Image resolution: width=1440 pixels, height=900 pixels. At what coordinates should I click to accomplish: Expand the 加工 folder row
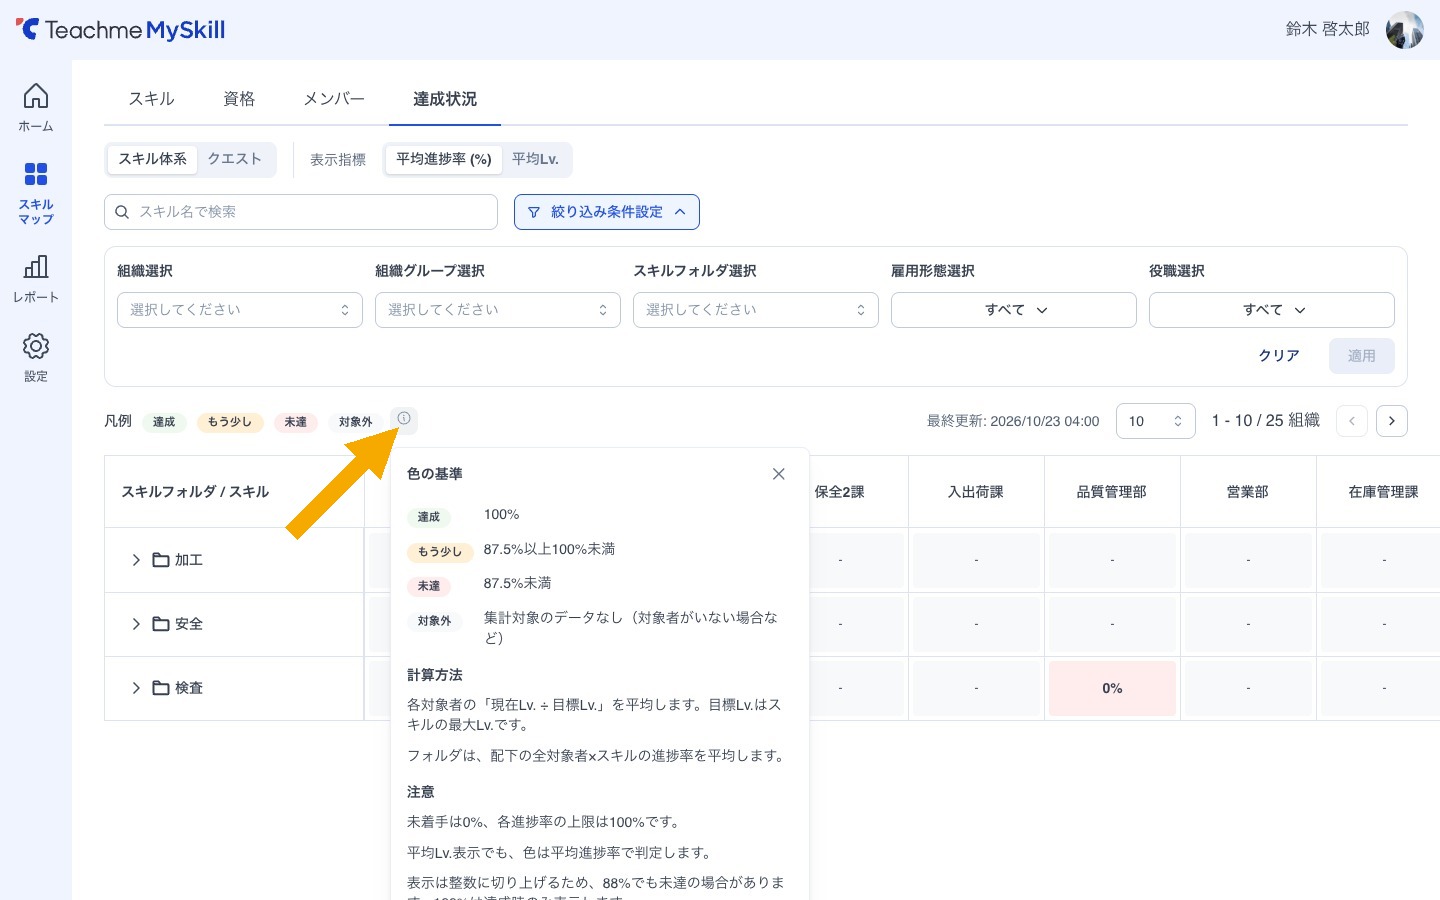pyautogui.click(x=136, y=560)
